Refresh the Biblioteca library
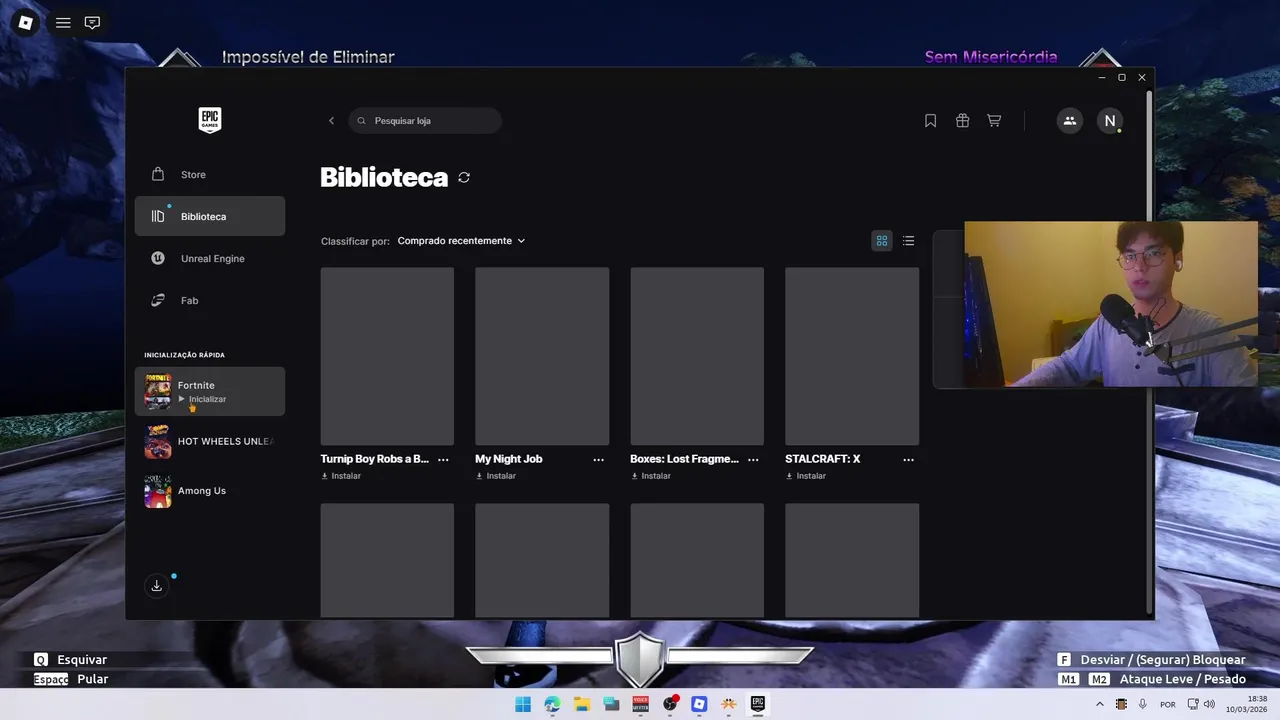Viewport: 1280px width, 720px height. (x=464, y=178)
